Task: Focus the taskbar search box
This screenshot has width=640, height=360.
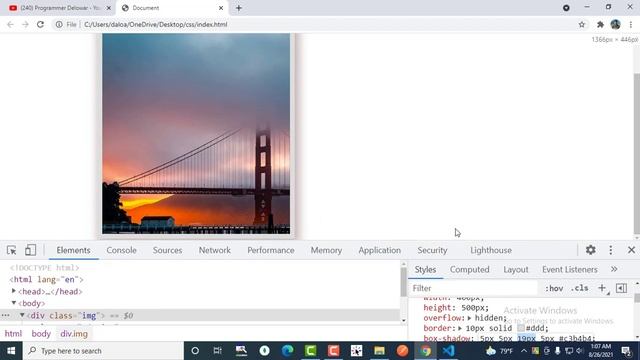Action: tap(103, 351)
